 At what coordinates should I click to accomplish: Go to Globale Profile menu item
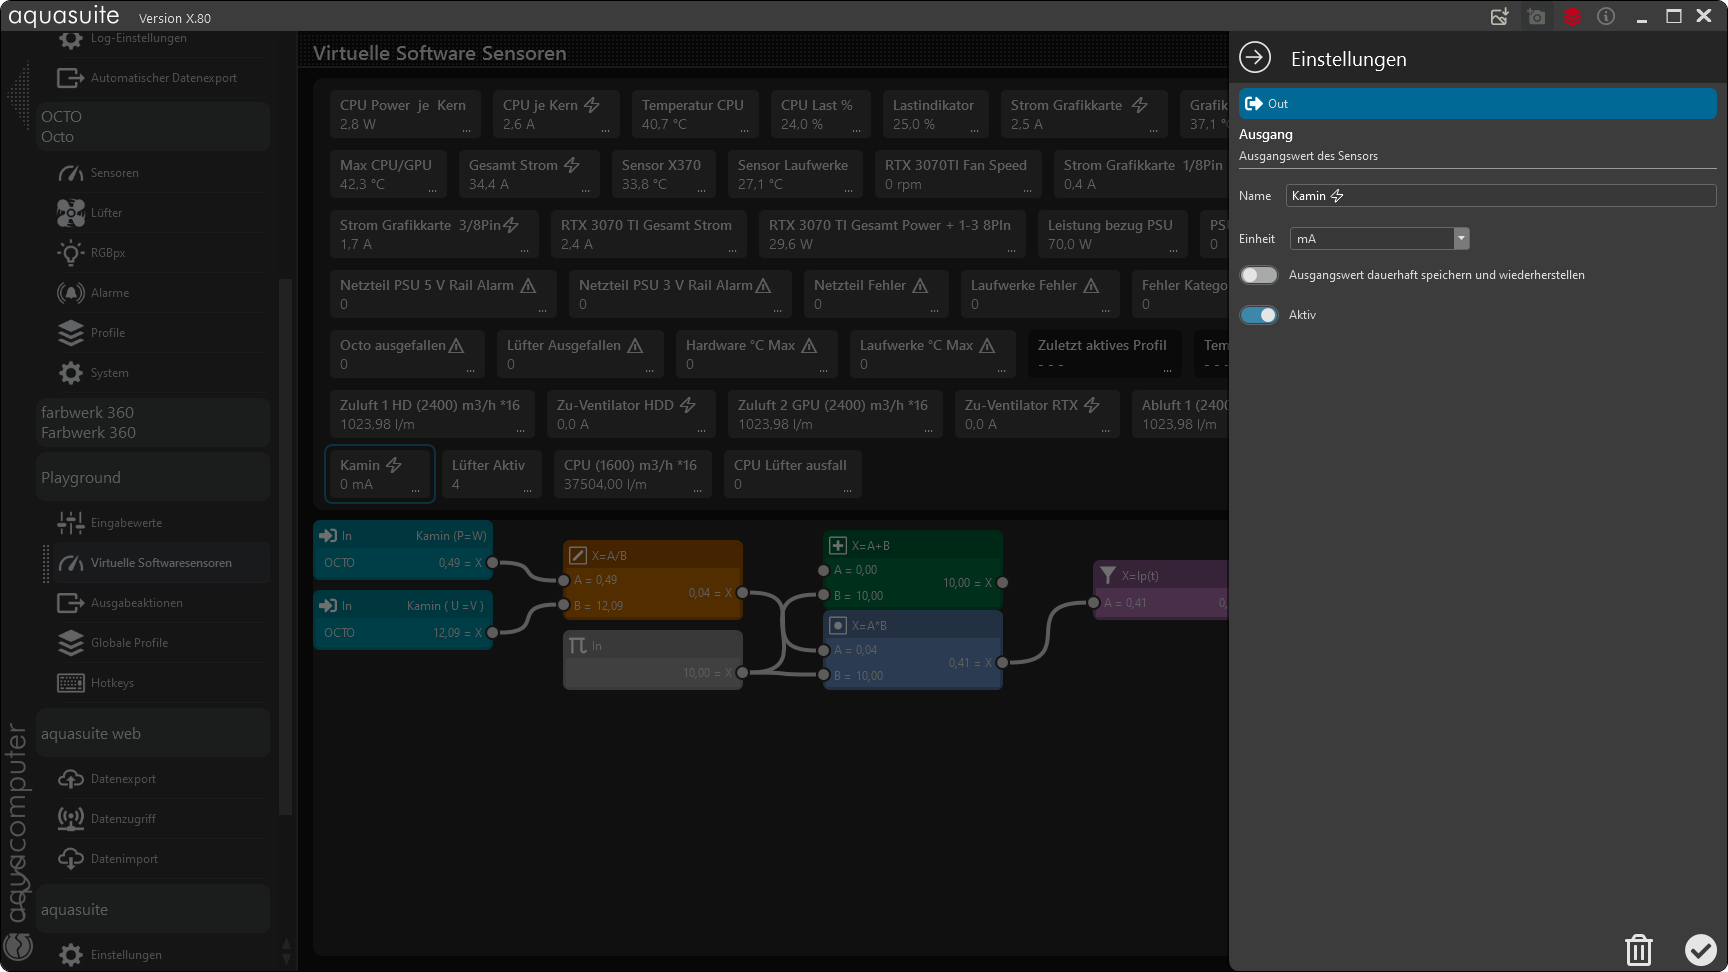click(x=129, y=643)
